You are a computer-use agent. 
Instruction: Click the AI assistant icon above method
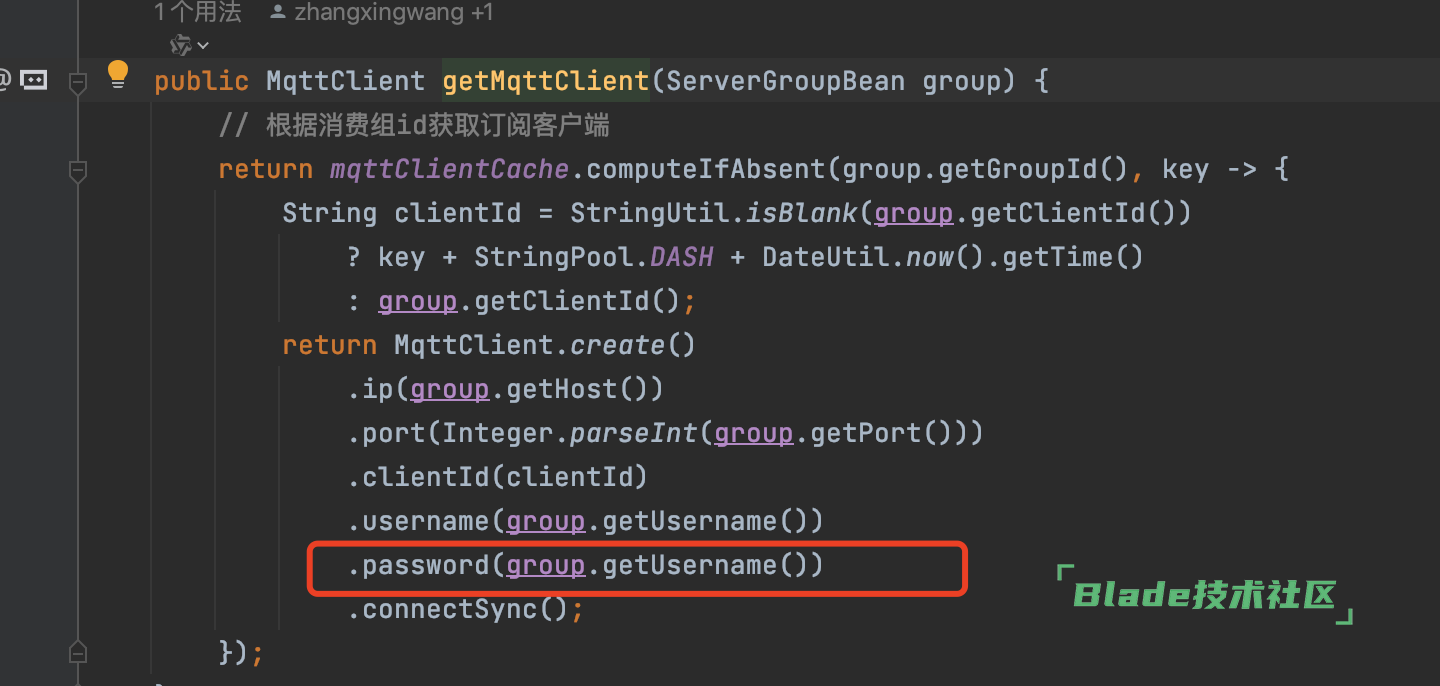pyautogui.click(x=181, y=45)
